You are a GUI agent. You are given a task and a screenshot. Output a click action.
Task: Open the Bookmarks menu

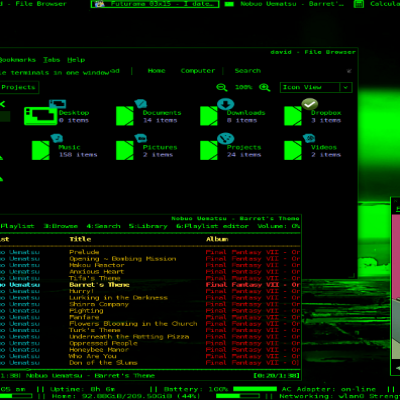point(17,60)
